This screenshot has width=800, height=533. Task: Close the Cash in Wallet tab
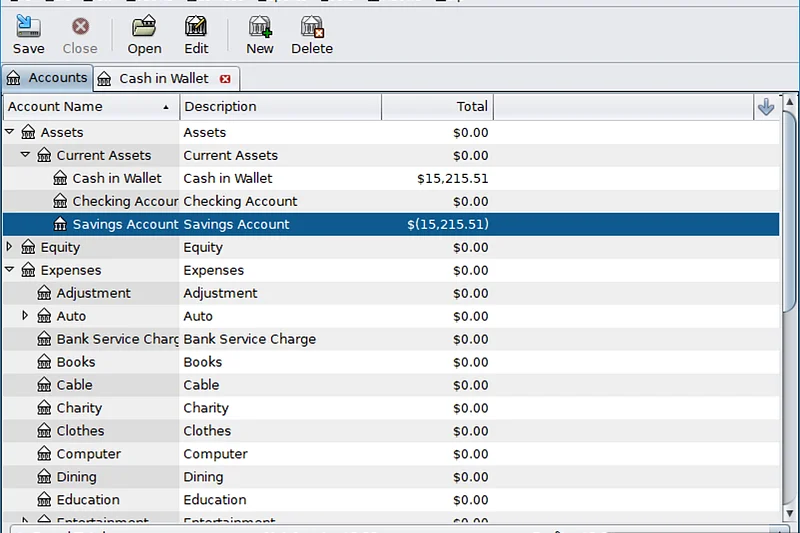[x=225, y=79]
